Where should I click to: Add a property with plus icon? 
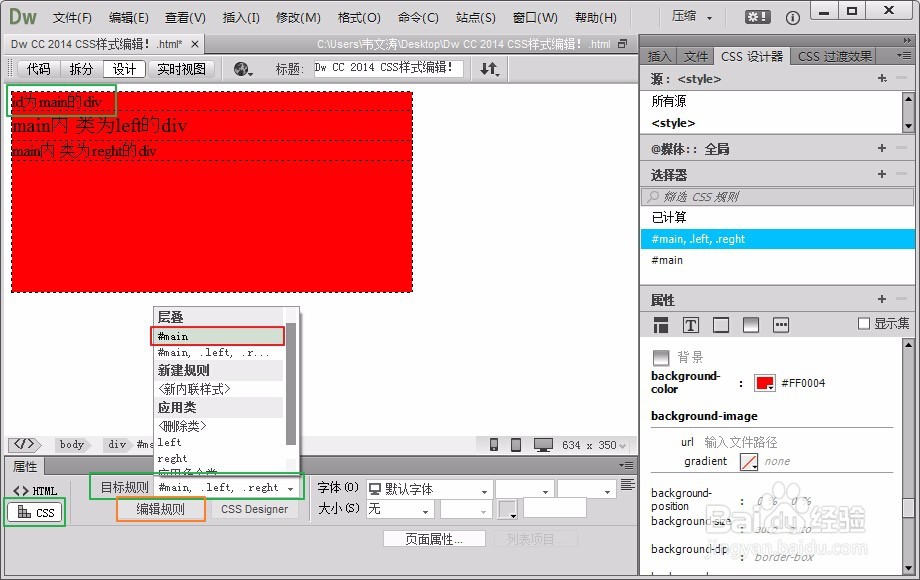pyautogui.click(x=882, y=299)
